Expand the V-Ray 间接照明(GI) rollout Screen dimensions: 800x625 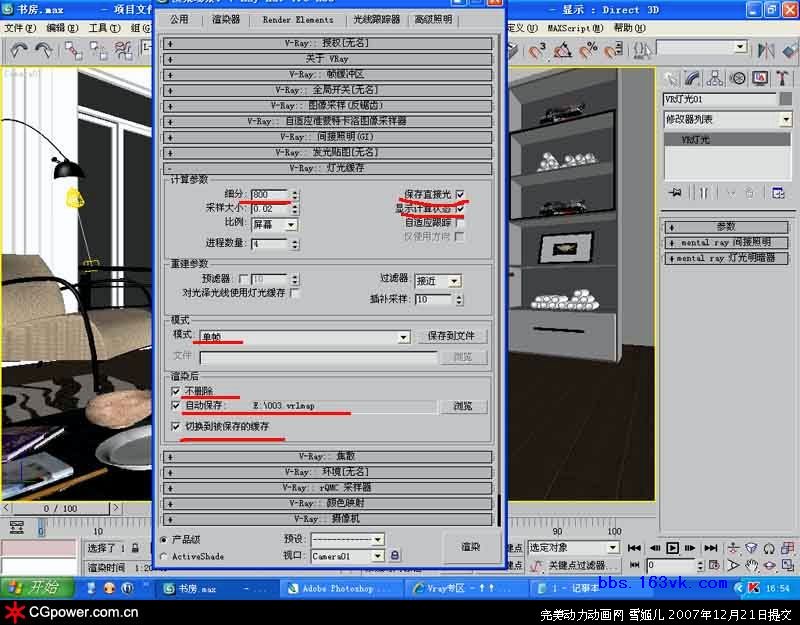[329, 136]
